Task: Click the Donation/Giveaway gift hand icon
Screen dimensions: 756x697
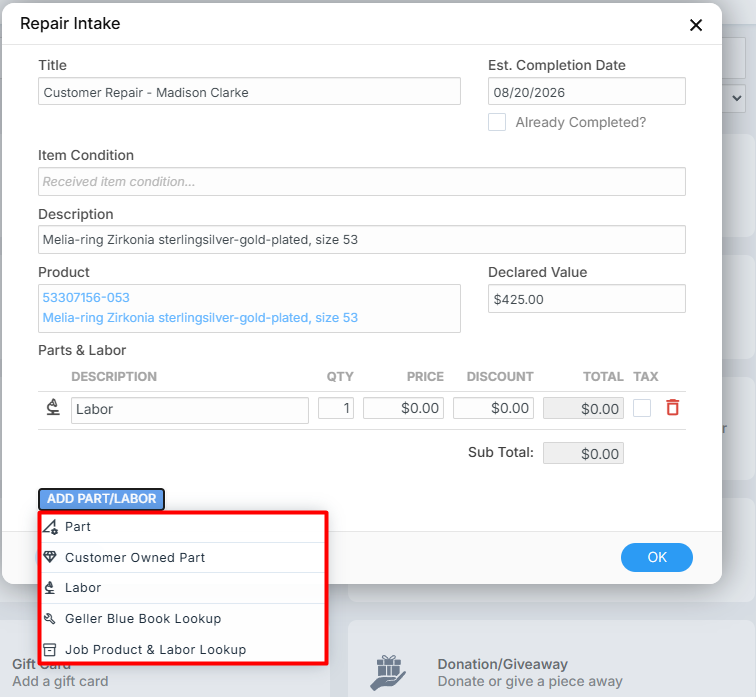Action: [388, 673]
